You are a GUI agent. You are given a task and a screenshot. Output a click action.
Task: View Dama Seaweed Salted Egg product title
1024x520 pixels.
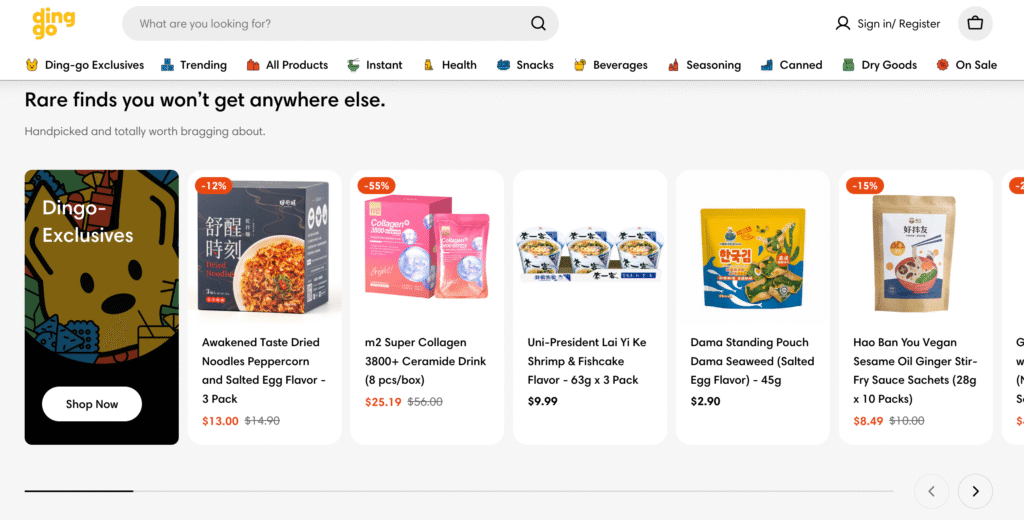(752, 361)
